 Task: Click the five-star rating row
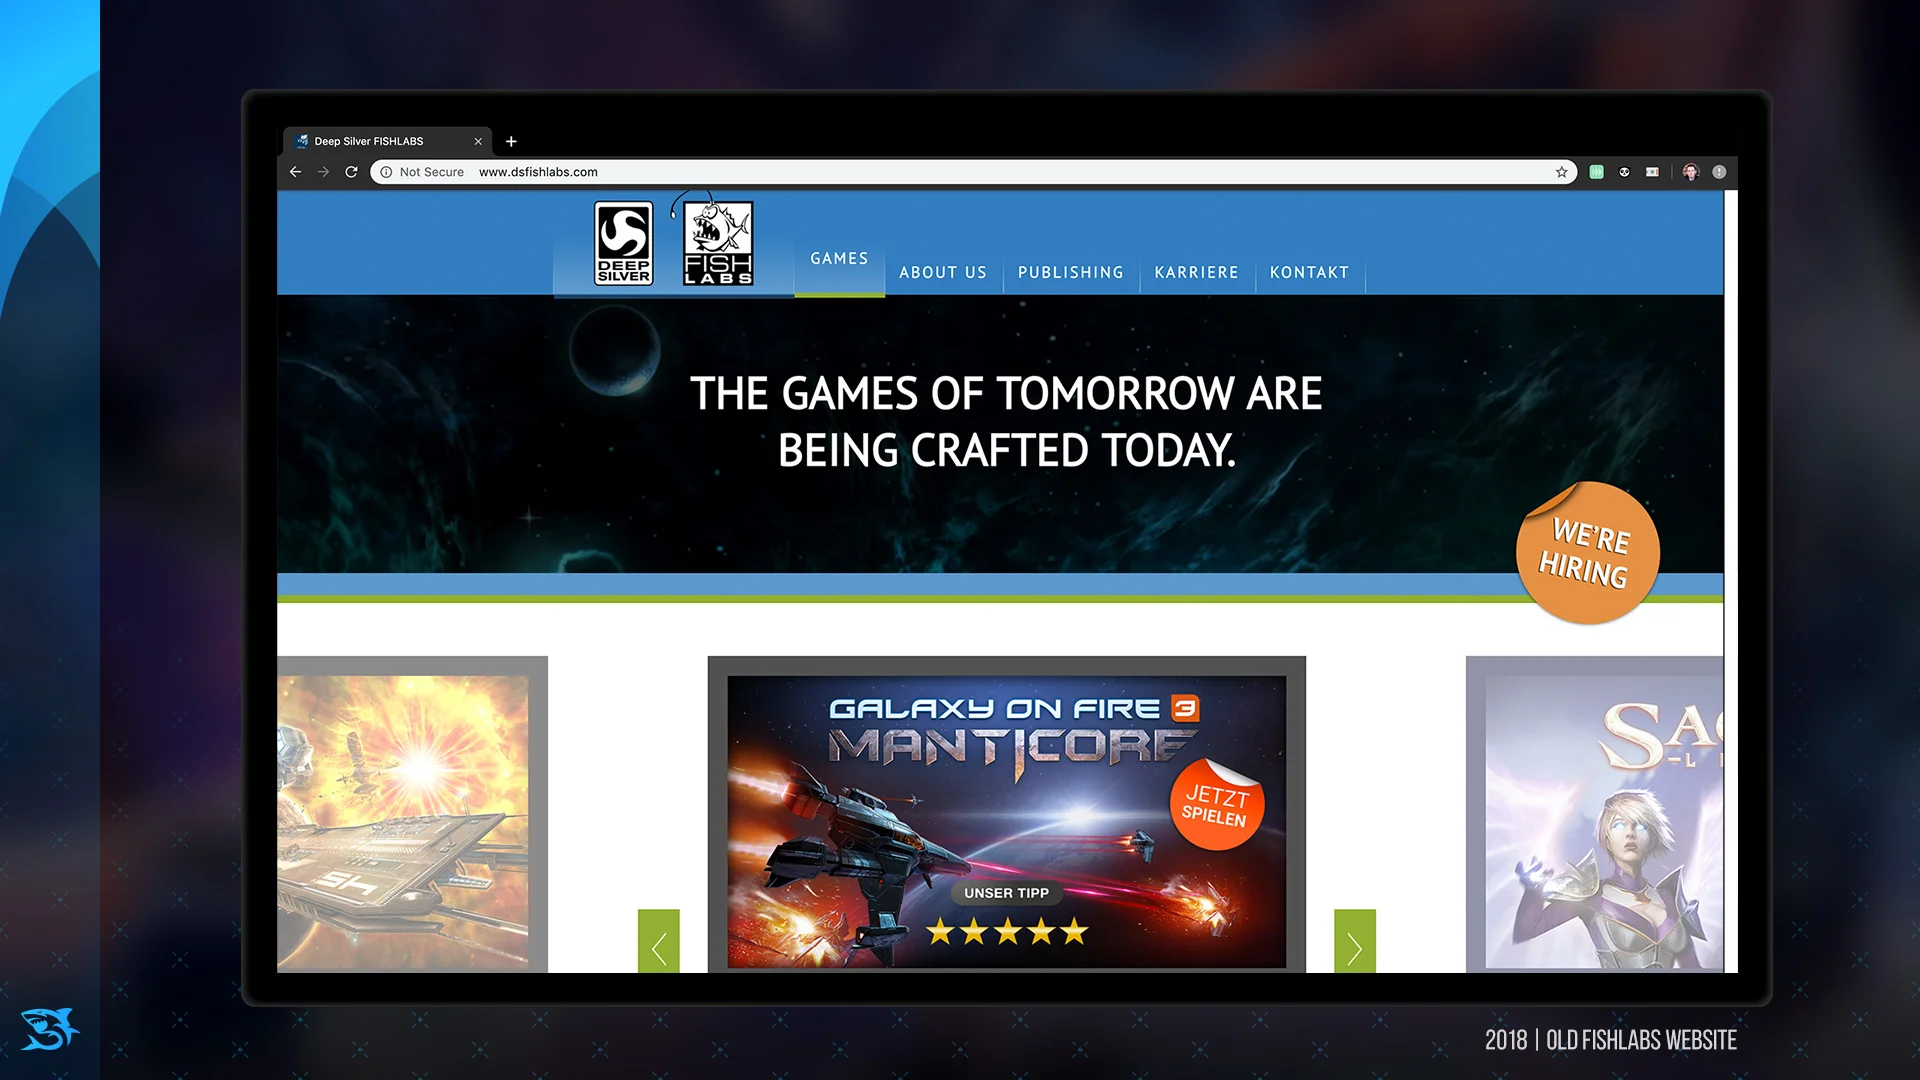click(x=1006, y=932)
